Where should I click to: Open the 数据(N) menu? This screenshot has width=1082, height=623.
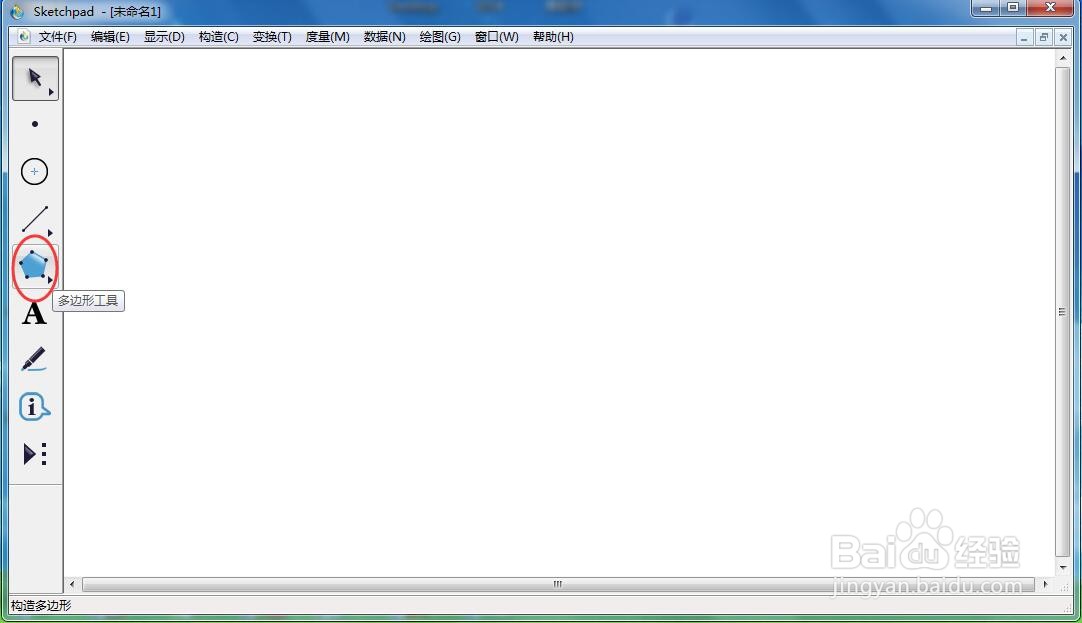384,37
